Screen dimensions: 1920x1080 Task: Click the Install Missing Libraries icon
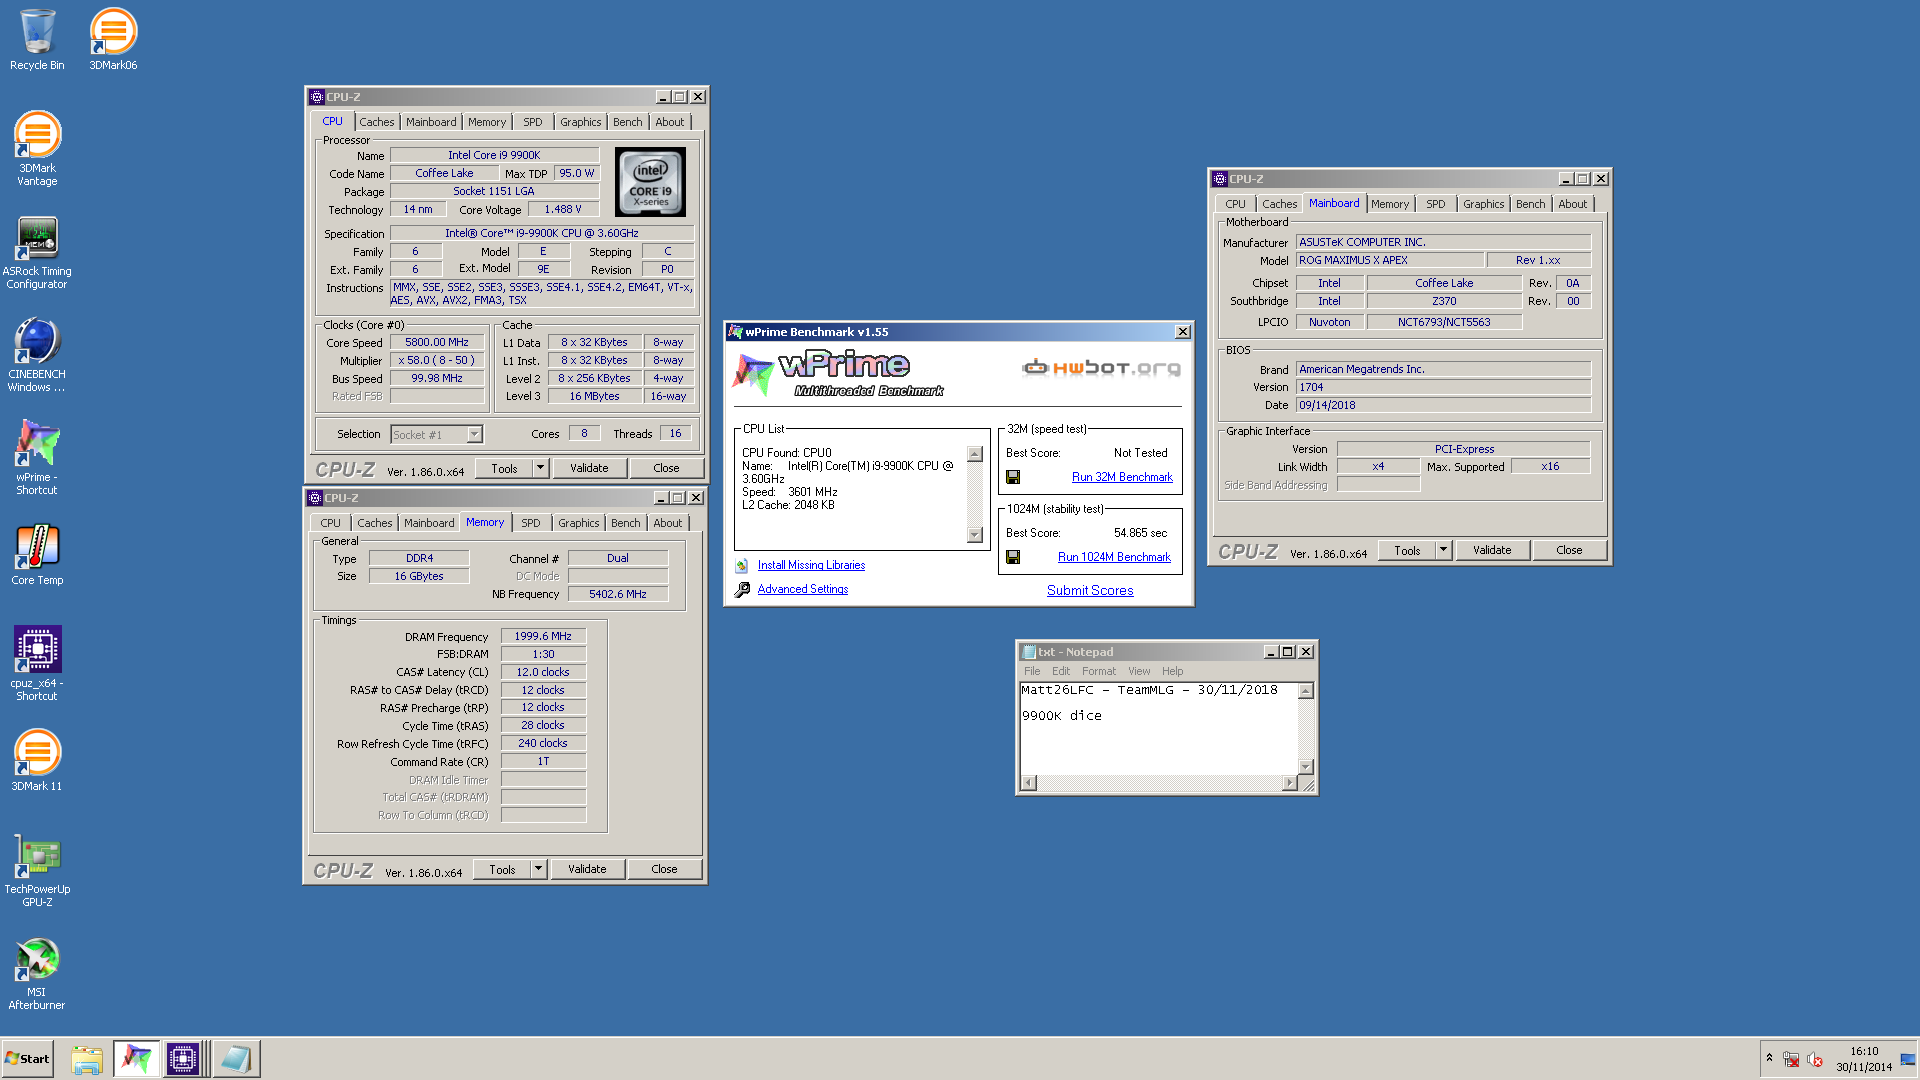click(742, 566)
